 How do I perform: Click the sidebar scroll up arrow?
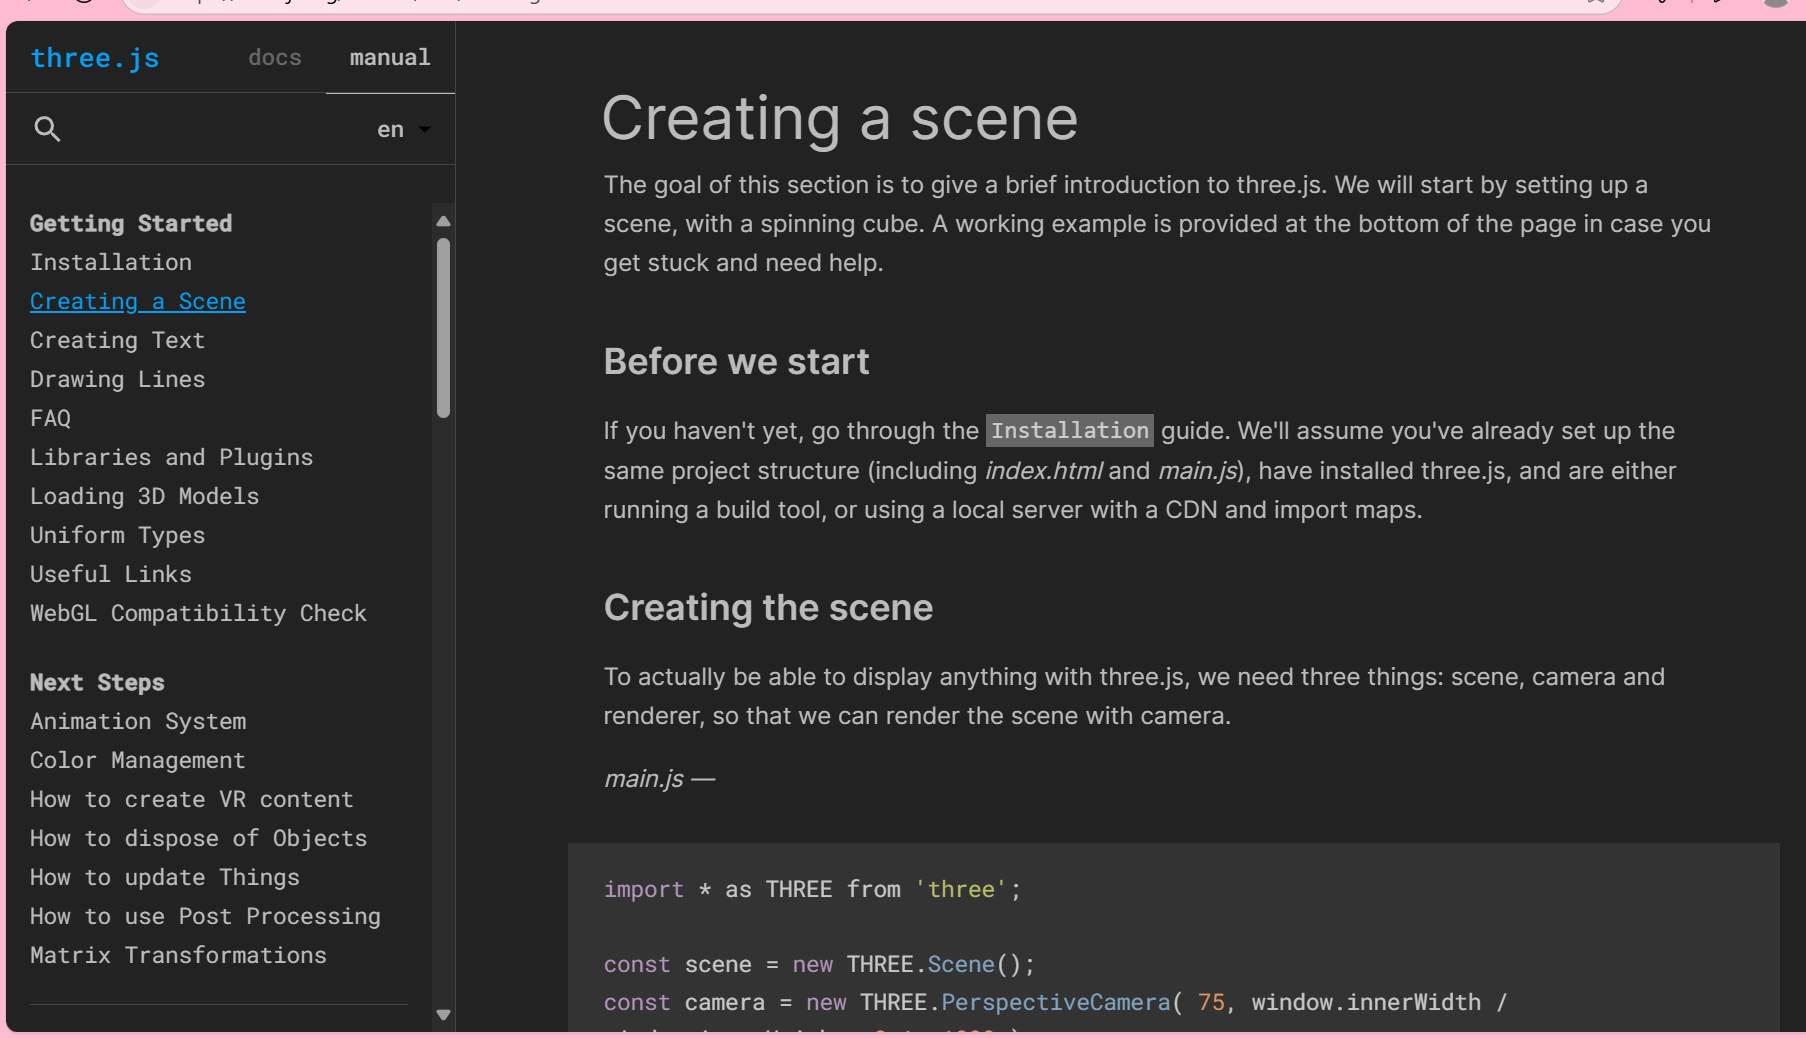(444, 221)
